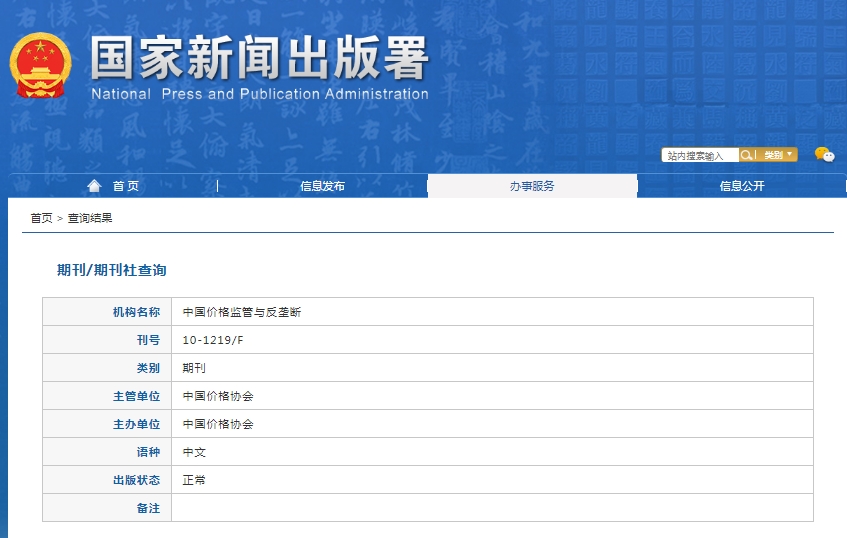Image resolution: width=847 pixels, height=538 pixels.
Task: Click the 出版状态 value 正常
Action: [194, 480]
